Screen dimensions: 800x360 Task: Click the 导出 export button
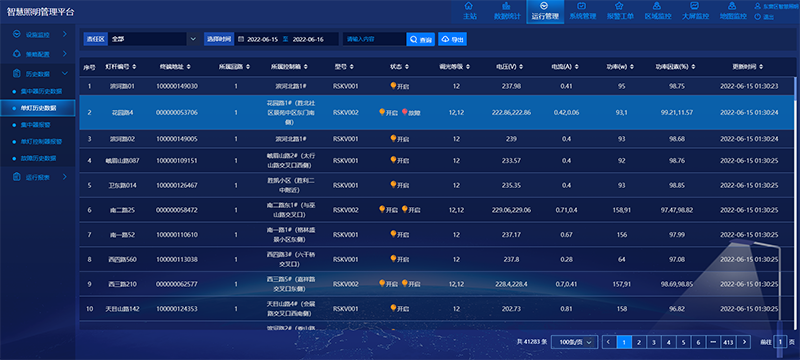(453, 39)
